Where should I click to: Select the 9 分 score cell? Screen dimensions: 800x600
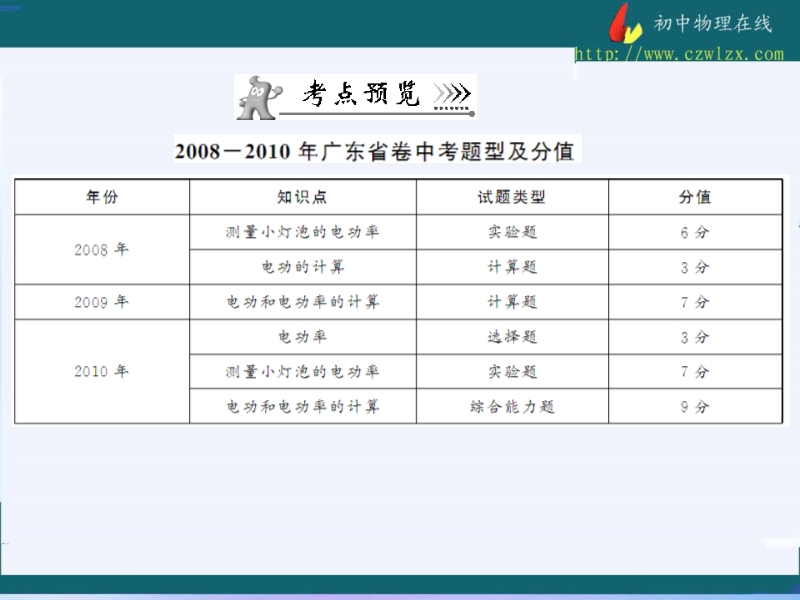[694, 406]
